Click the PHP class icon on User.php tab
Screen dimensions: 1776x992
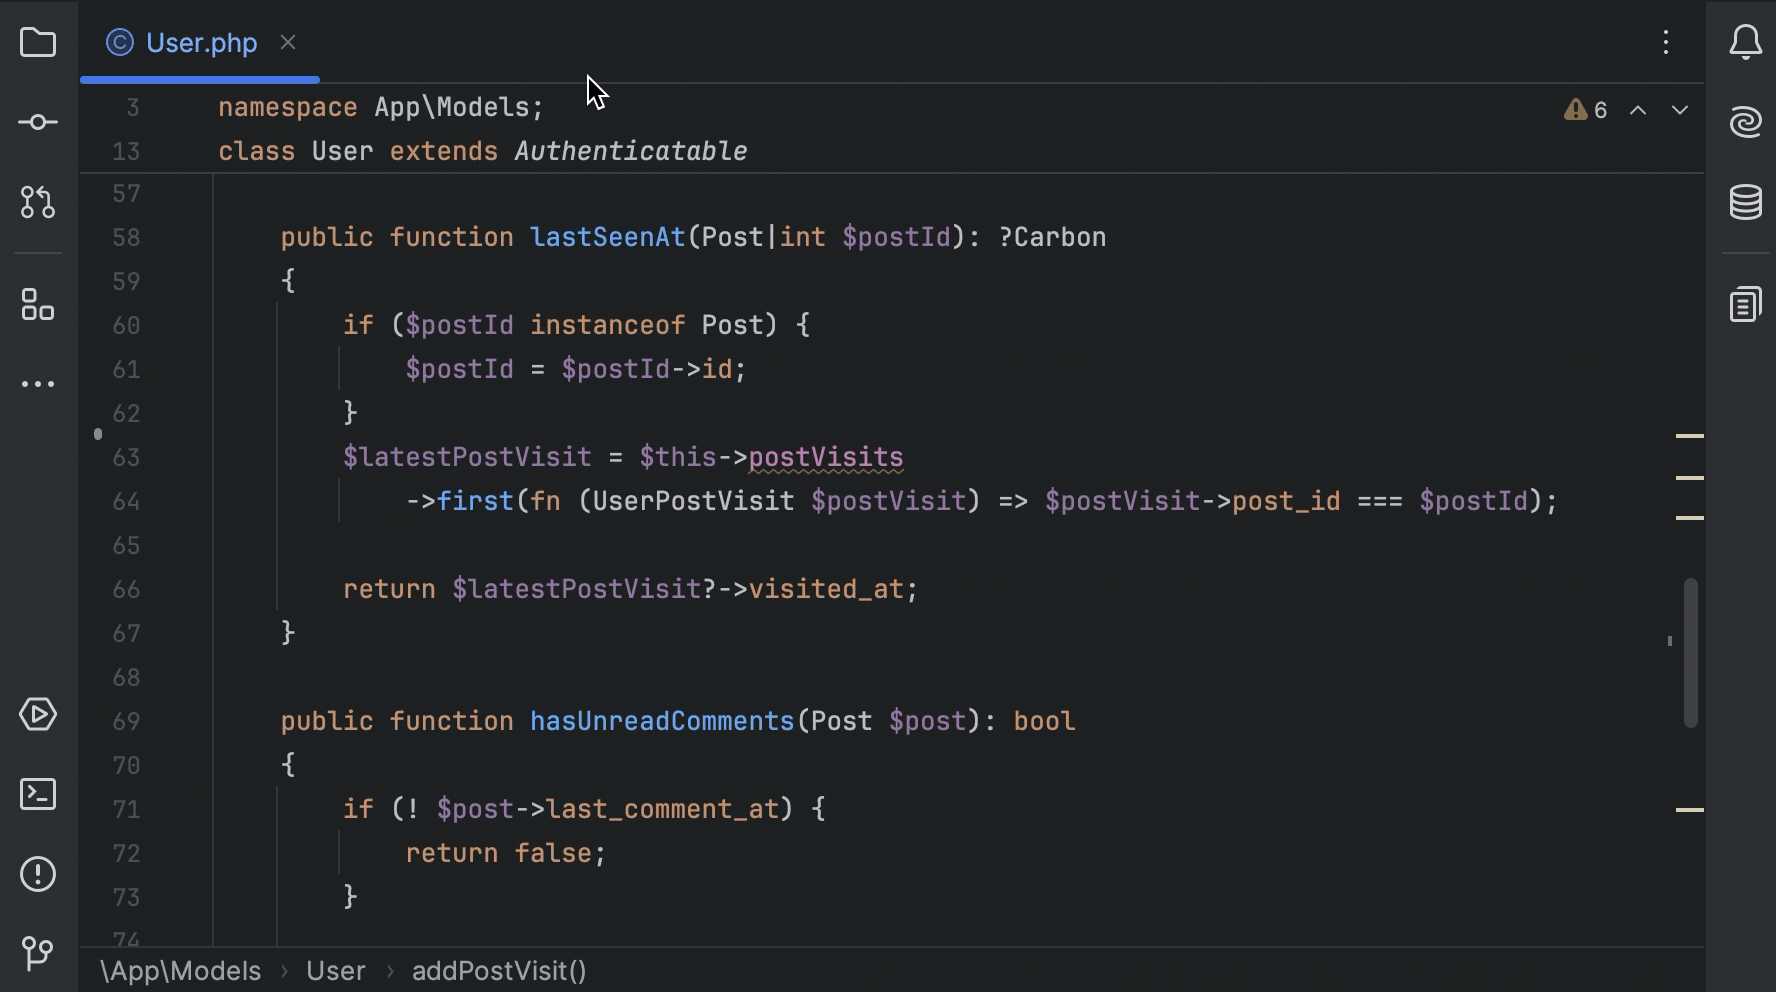(x=120, y=42)
